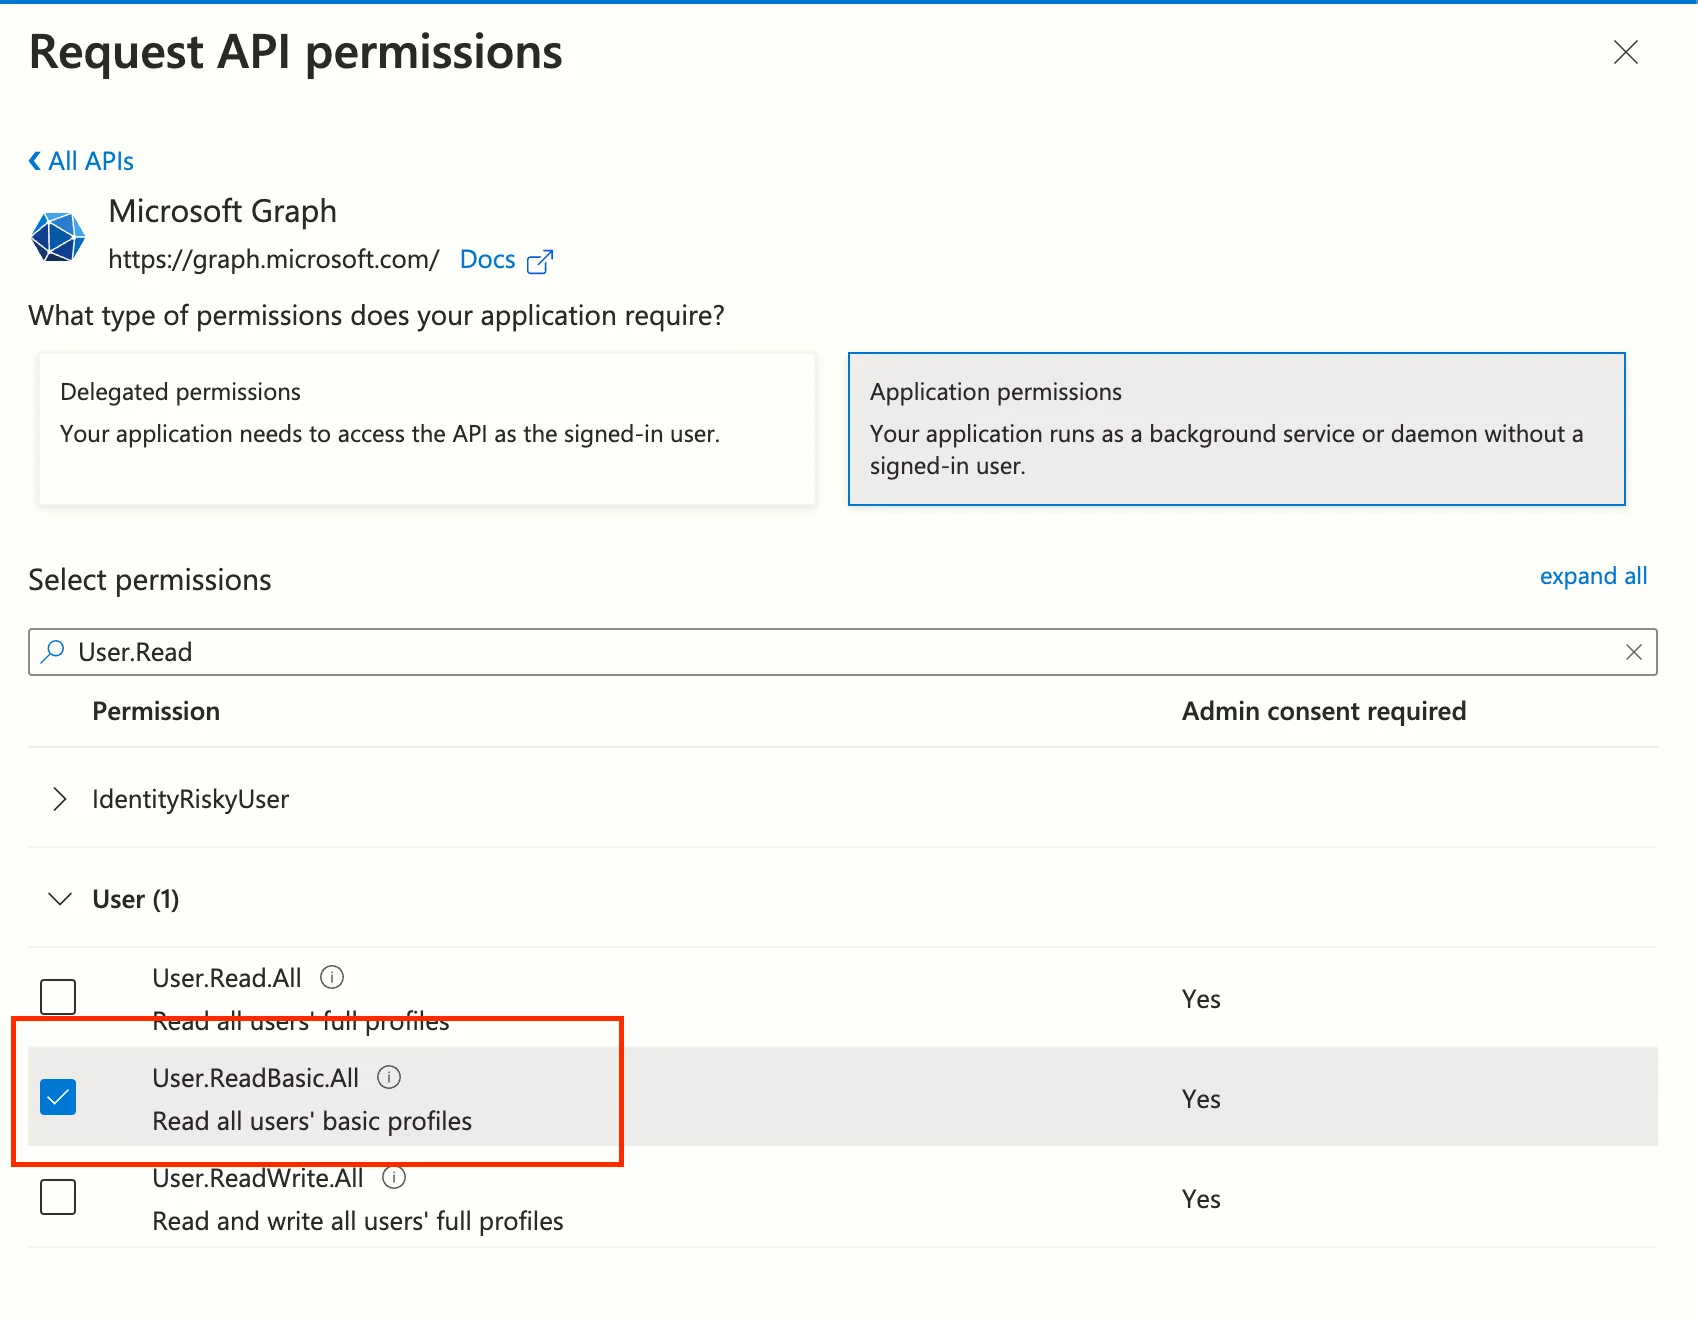Screen dimensions: 1698x1320
Task: Select Delegated permissions card
Action: 427,428
